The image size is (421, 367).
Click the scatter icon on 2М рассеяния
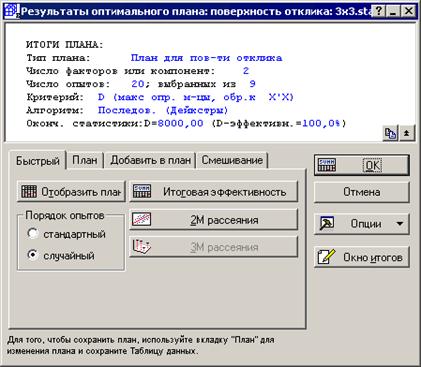coord(142,220)
